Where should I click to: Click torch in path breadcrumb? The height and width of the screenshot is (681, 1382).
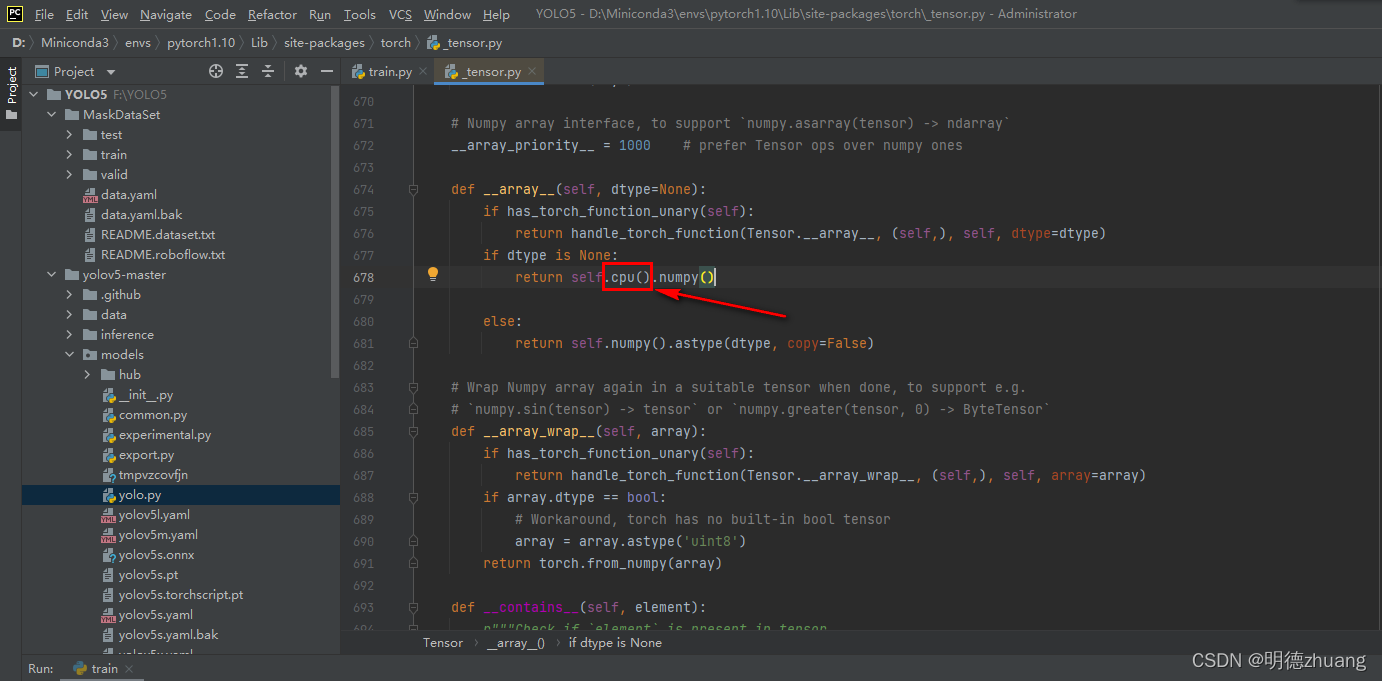point(396,42)
